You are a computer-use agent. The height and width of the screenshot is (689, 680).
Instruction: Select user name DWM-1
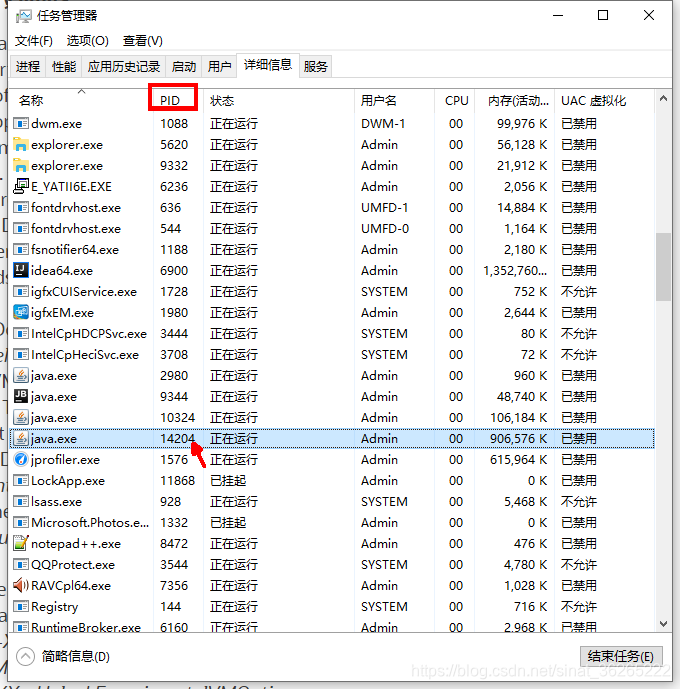click(383, 123)
